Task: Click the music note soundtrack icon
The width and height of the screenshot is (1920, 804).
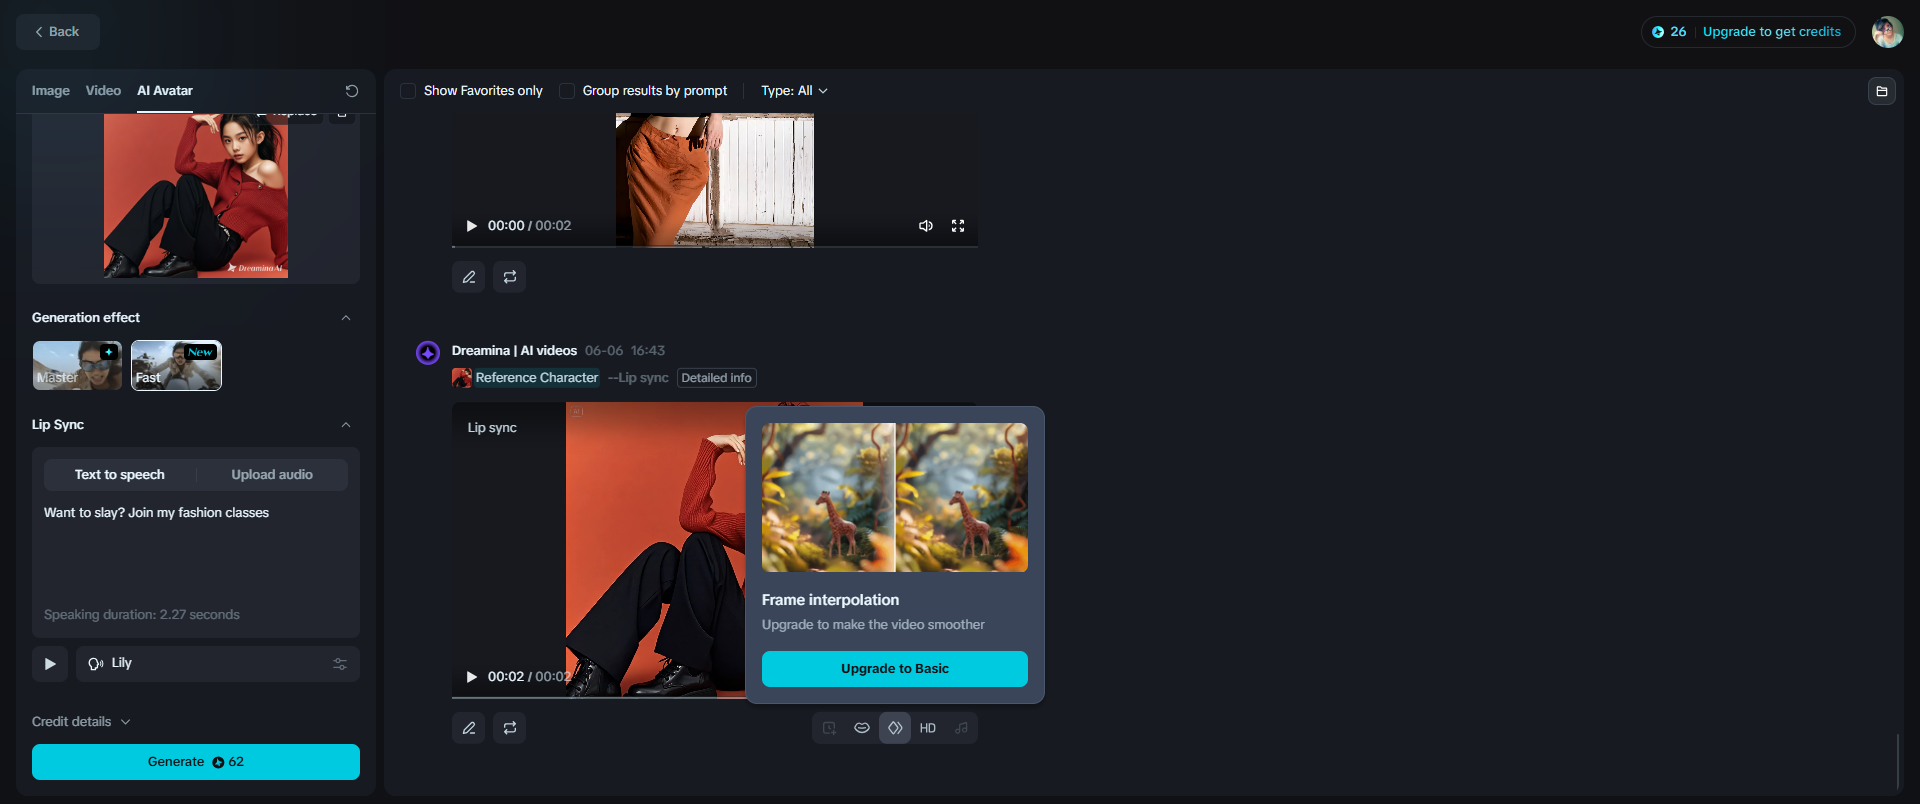Action: pos(961,728)
